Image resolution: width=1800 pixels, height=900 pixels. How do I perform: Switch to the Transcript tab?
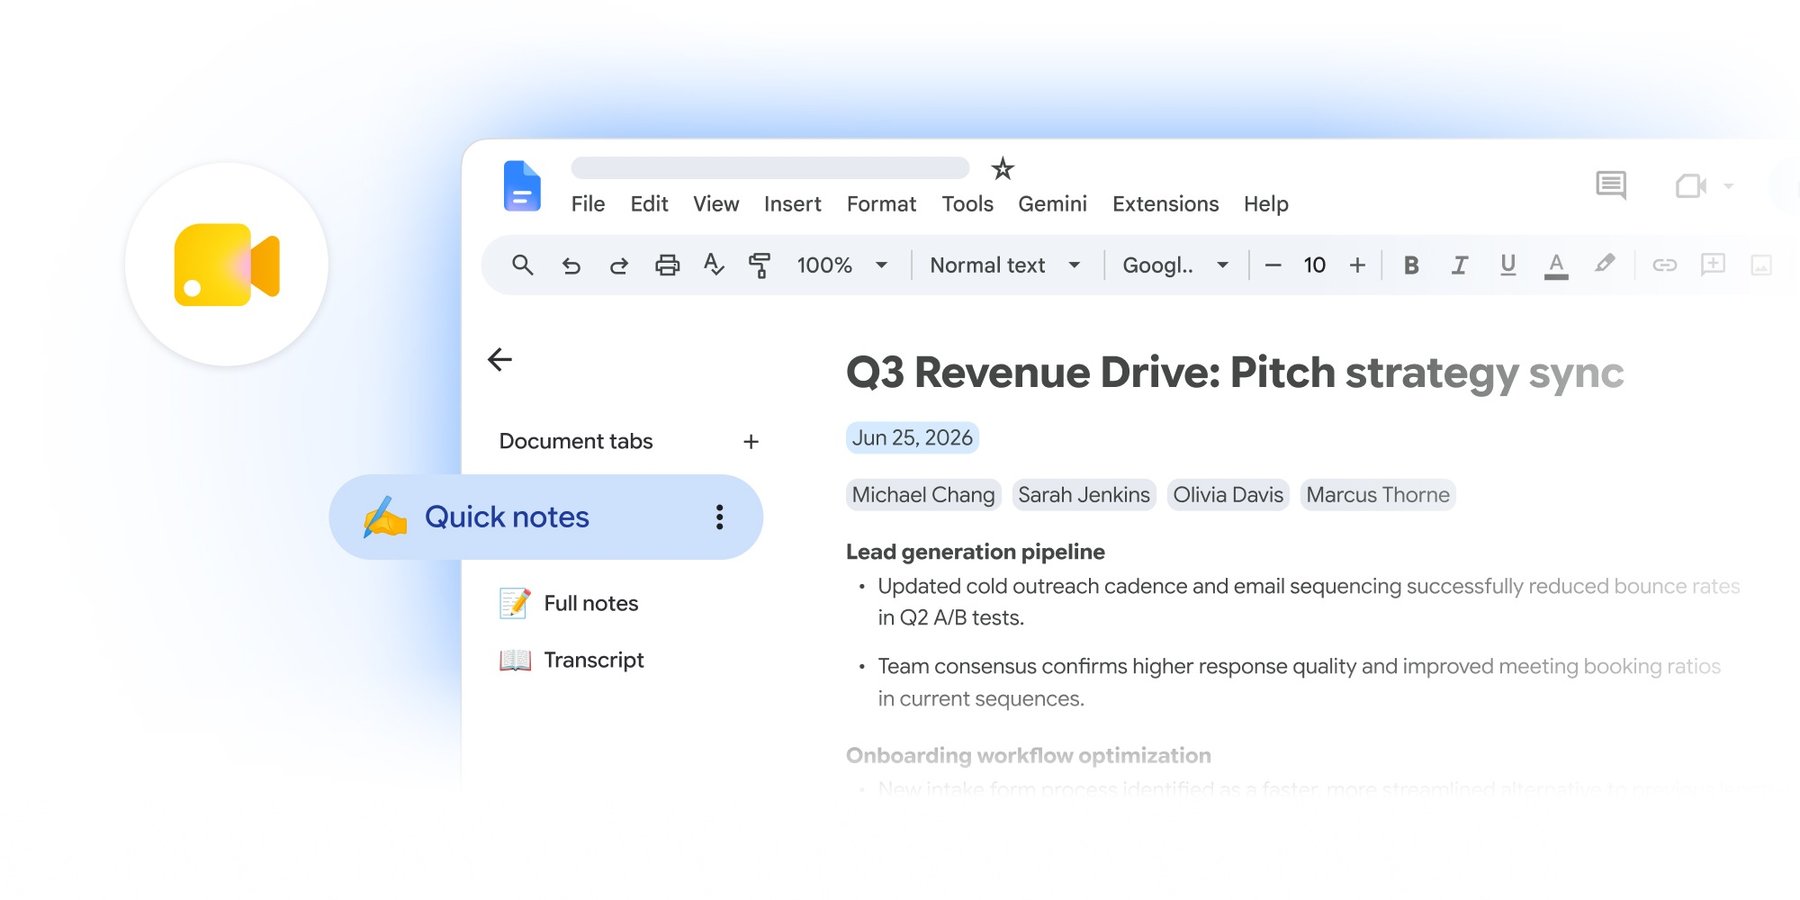(x=571, y=660)
